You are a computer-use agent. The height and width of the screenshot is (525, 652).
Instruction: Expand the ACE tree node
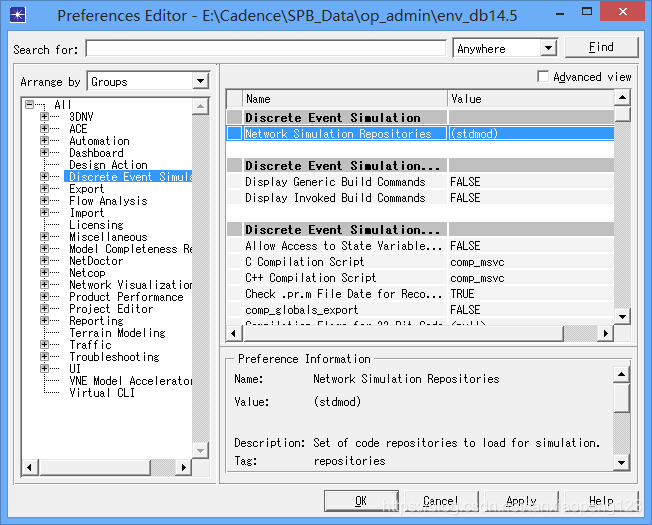44,128
